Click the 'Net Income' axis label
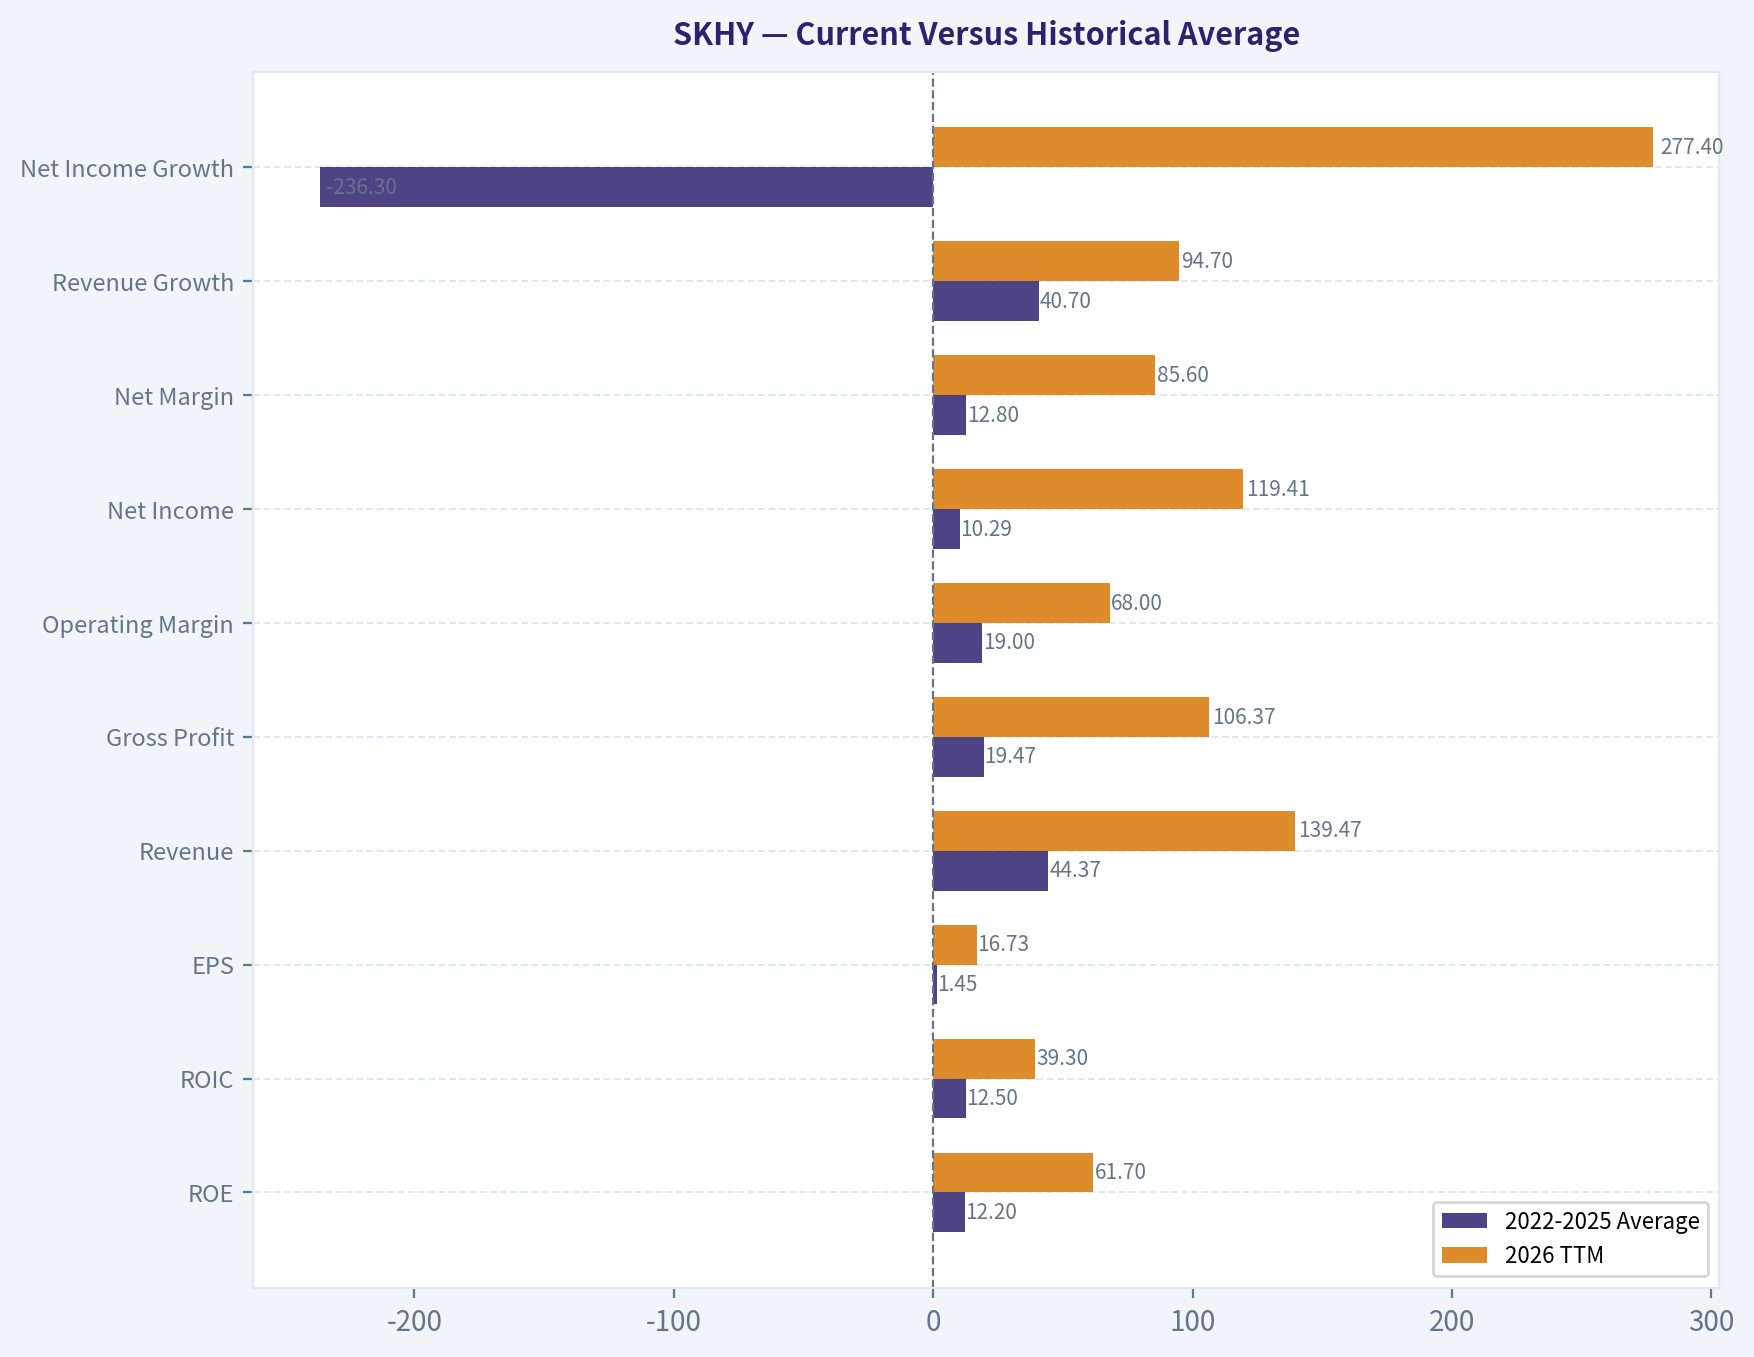Image resolution: width=1754 pixels, height=1357 pixels. tap(171, 510)
